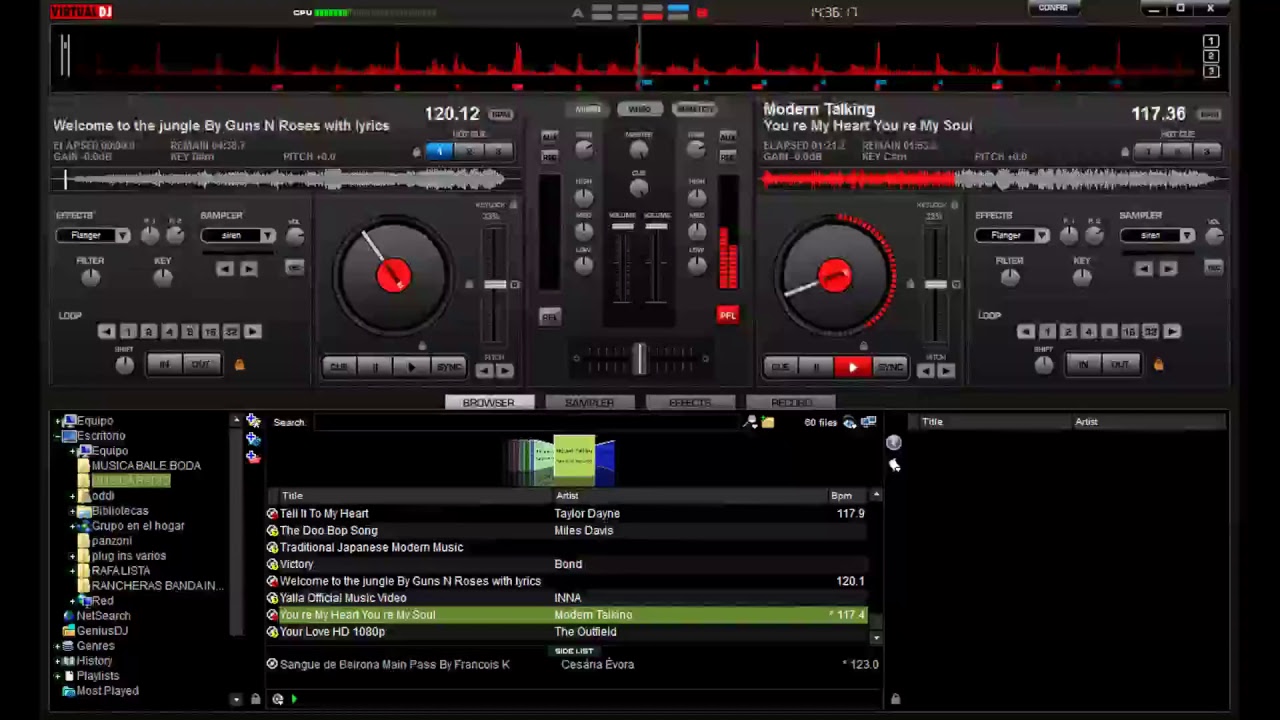
Task: Switch to the RECORD tab
Action: click(791, 402)
